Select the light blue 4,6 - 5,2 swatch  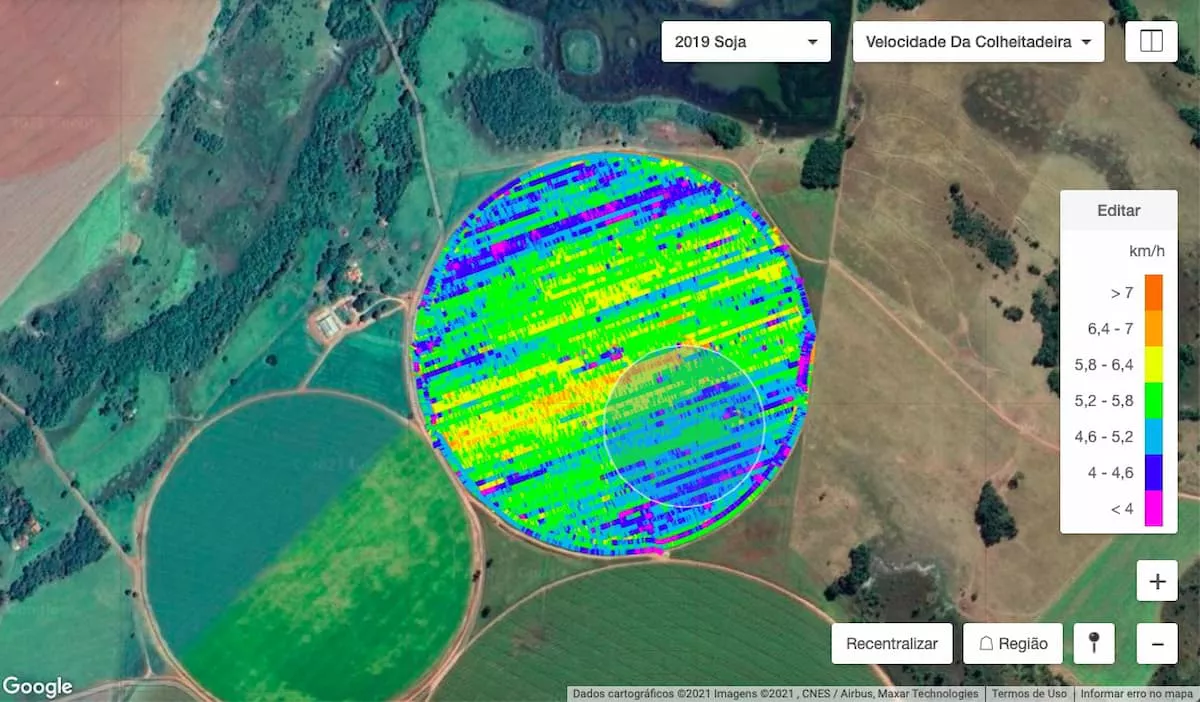(1154, 437)
